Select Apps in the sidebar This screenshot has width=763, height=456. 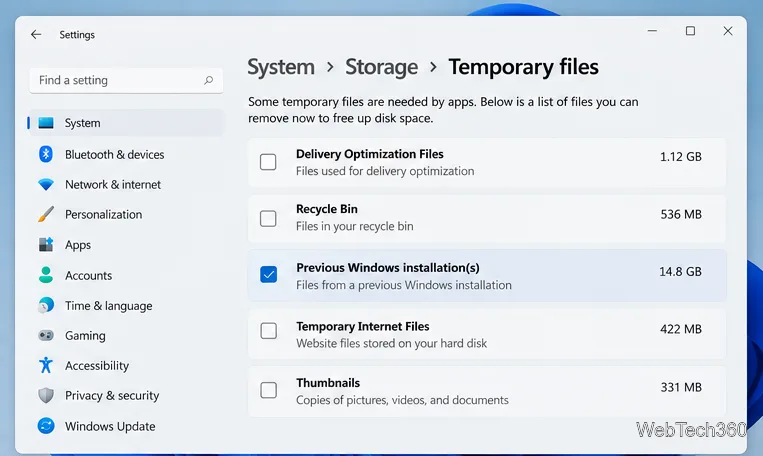point(127,244)
